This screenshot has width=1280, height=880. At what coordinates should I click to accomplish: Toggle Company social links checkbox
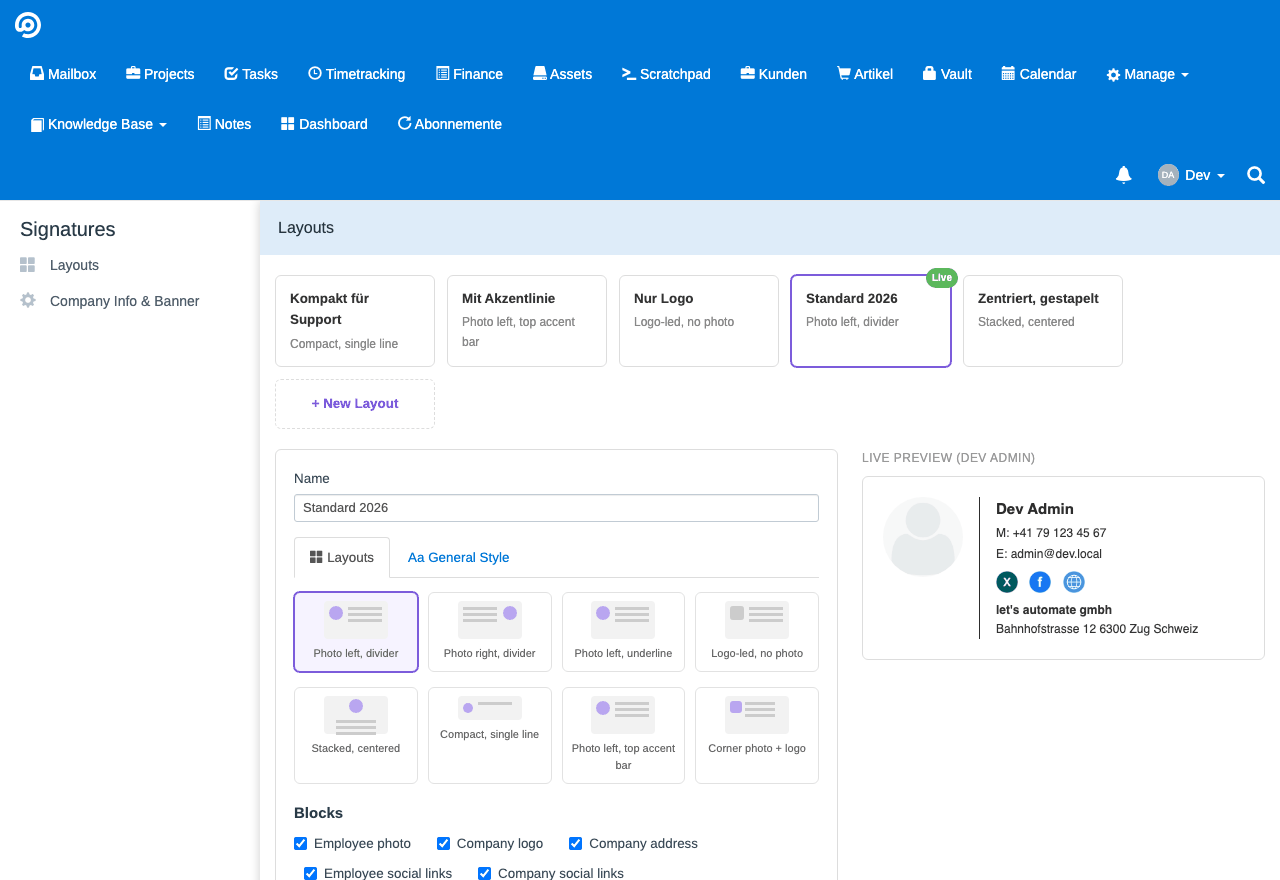click(x=485, y=873)
